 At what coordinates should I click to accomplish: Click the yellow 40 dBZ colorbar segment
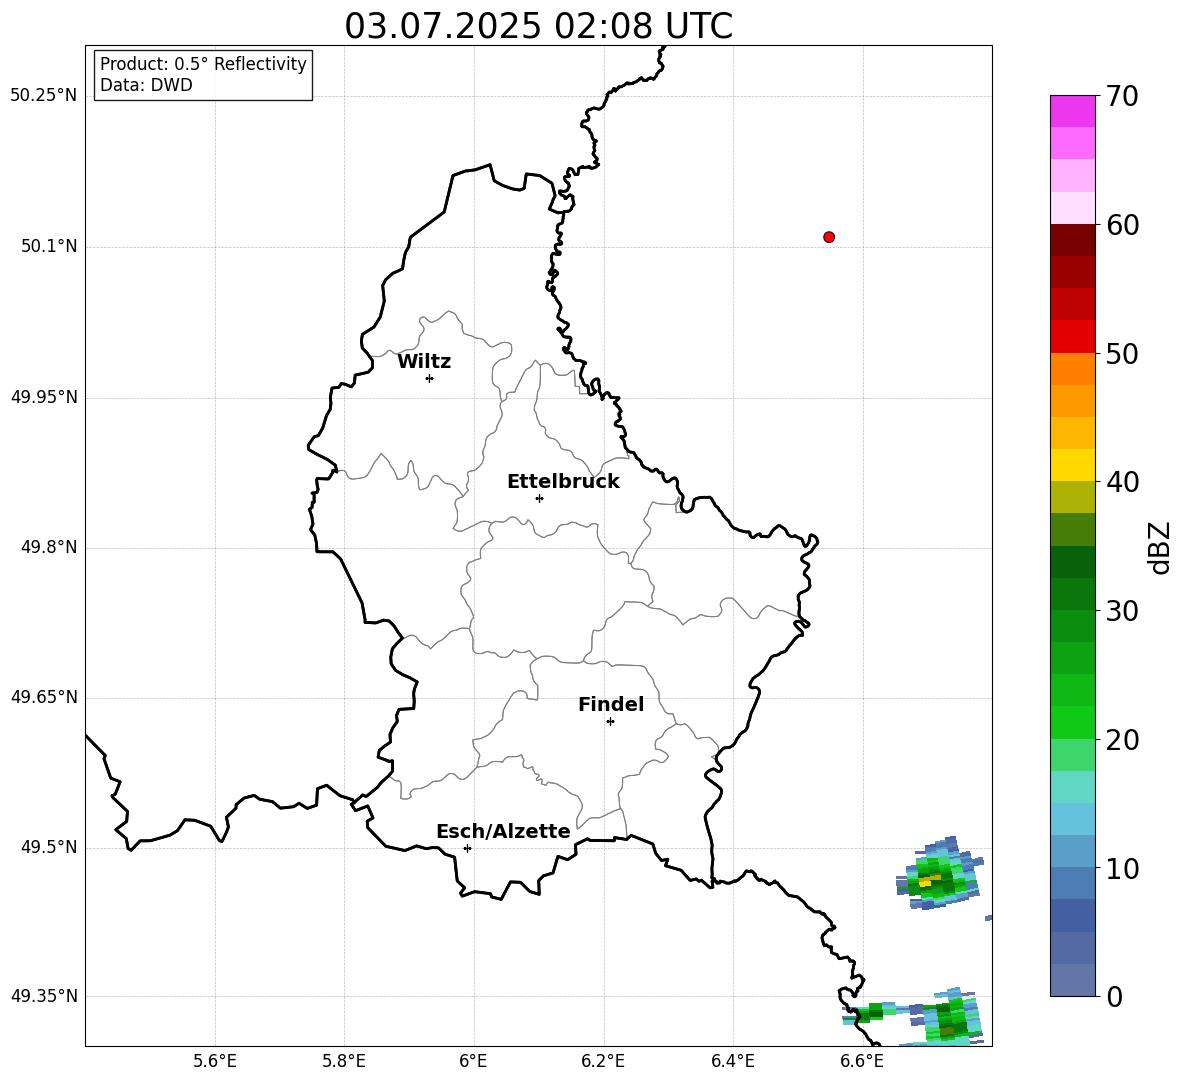coord(1072,465)
